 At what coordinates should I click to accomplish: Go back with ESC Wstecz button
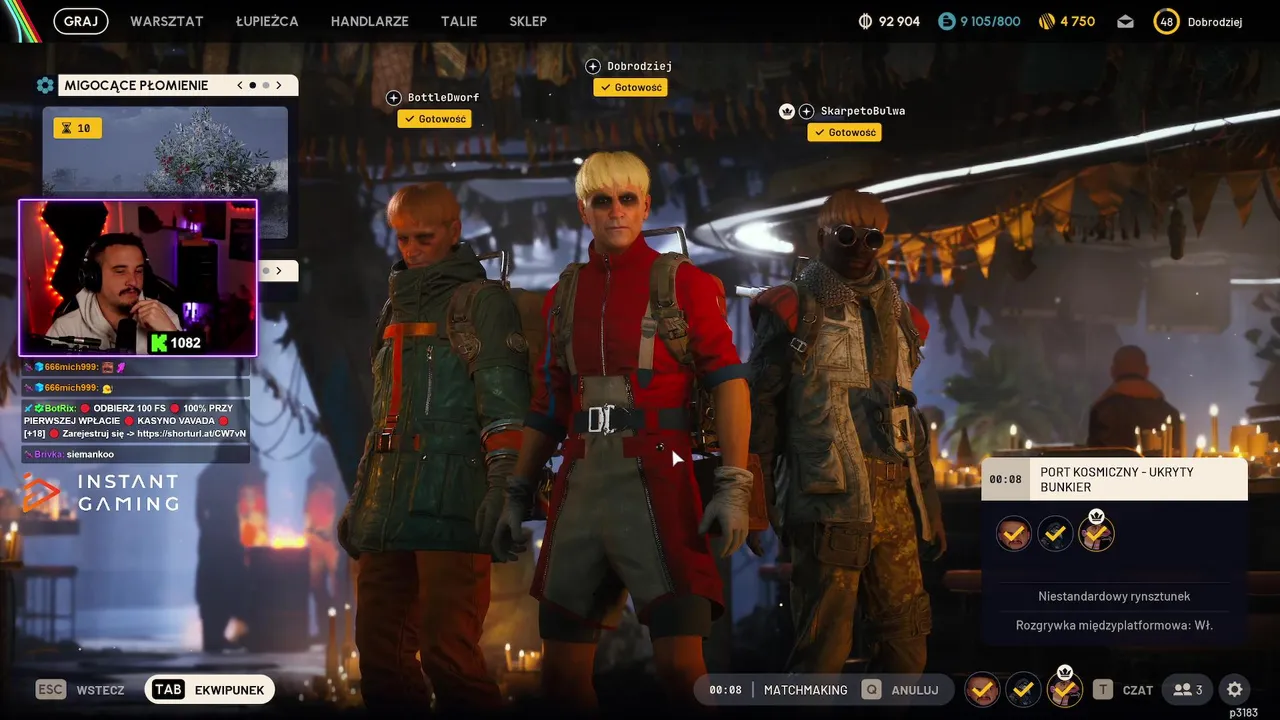tap(80, 690)
